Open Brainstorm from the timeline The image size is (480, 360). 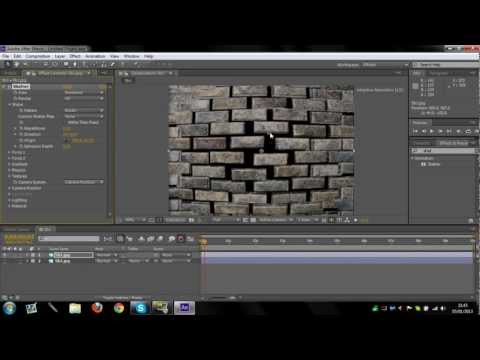[x=172, y=239]
